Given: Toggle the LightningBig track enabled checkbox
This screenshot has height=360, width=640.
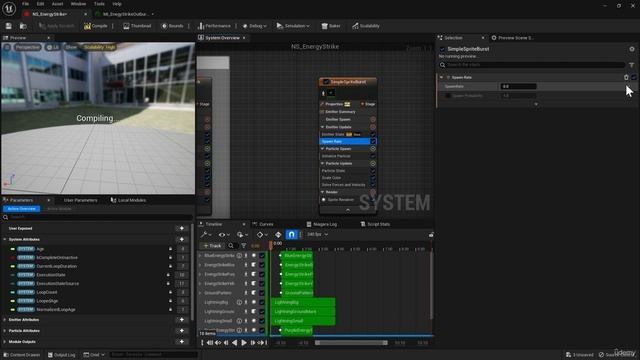Looking at the screenshot, I should pyautogui.click(x=262, y=302).
